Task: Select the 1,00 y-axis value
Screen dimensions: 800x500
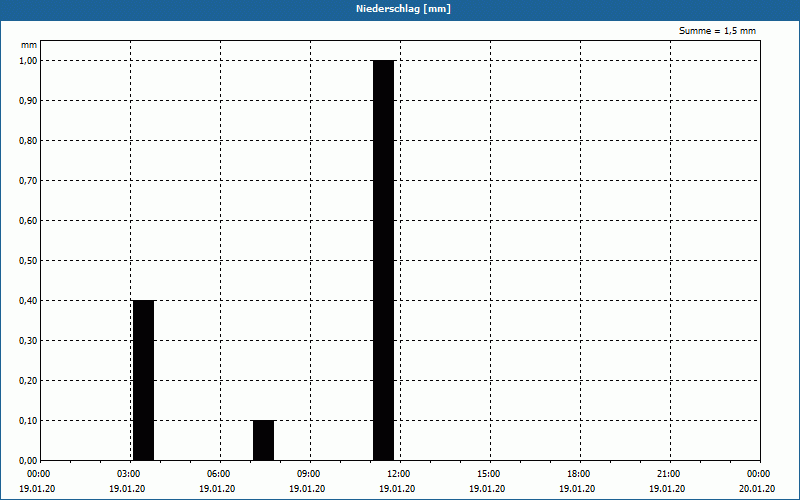Action: click(29, 61)
